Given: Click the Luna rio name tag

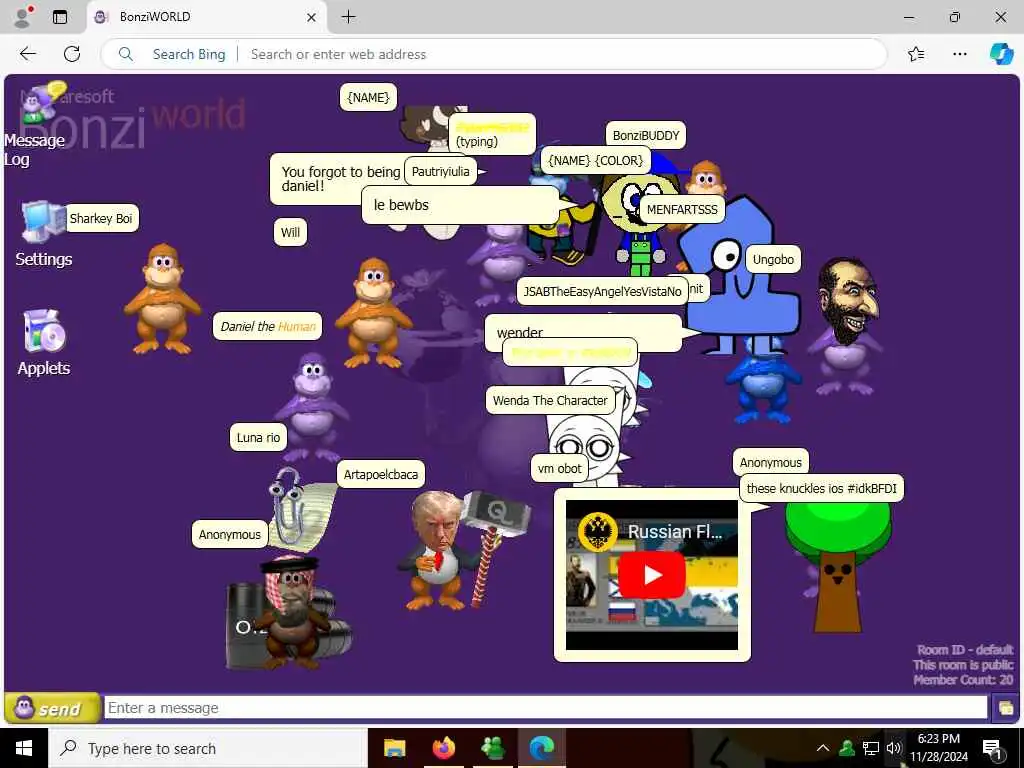Looking at the screenshot, I should coord(258,438).
